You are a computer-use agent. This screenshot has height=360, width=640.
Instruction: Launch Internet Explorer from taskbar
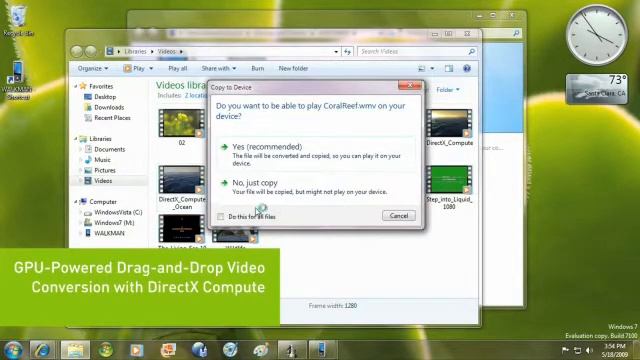[42, 350]
